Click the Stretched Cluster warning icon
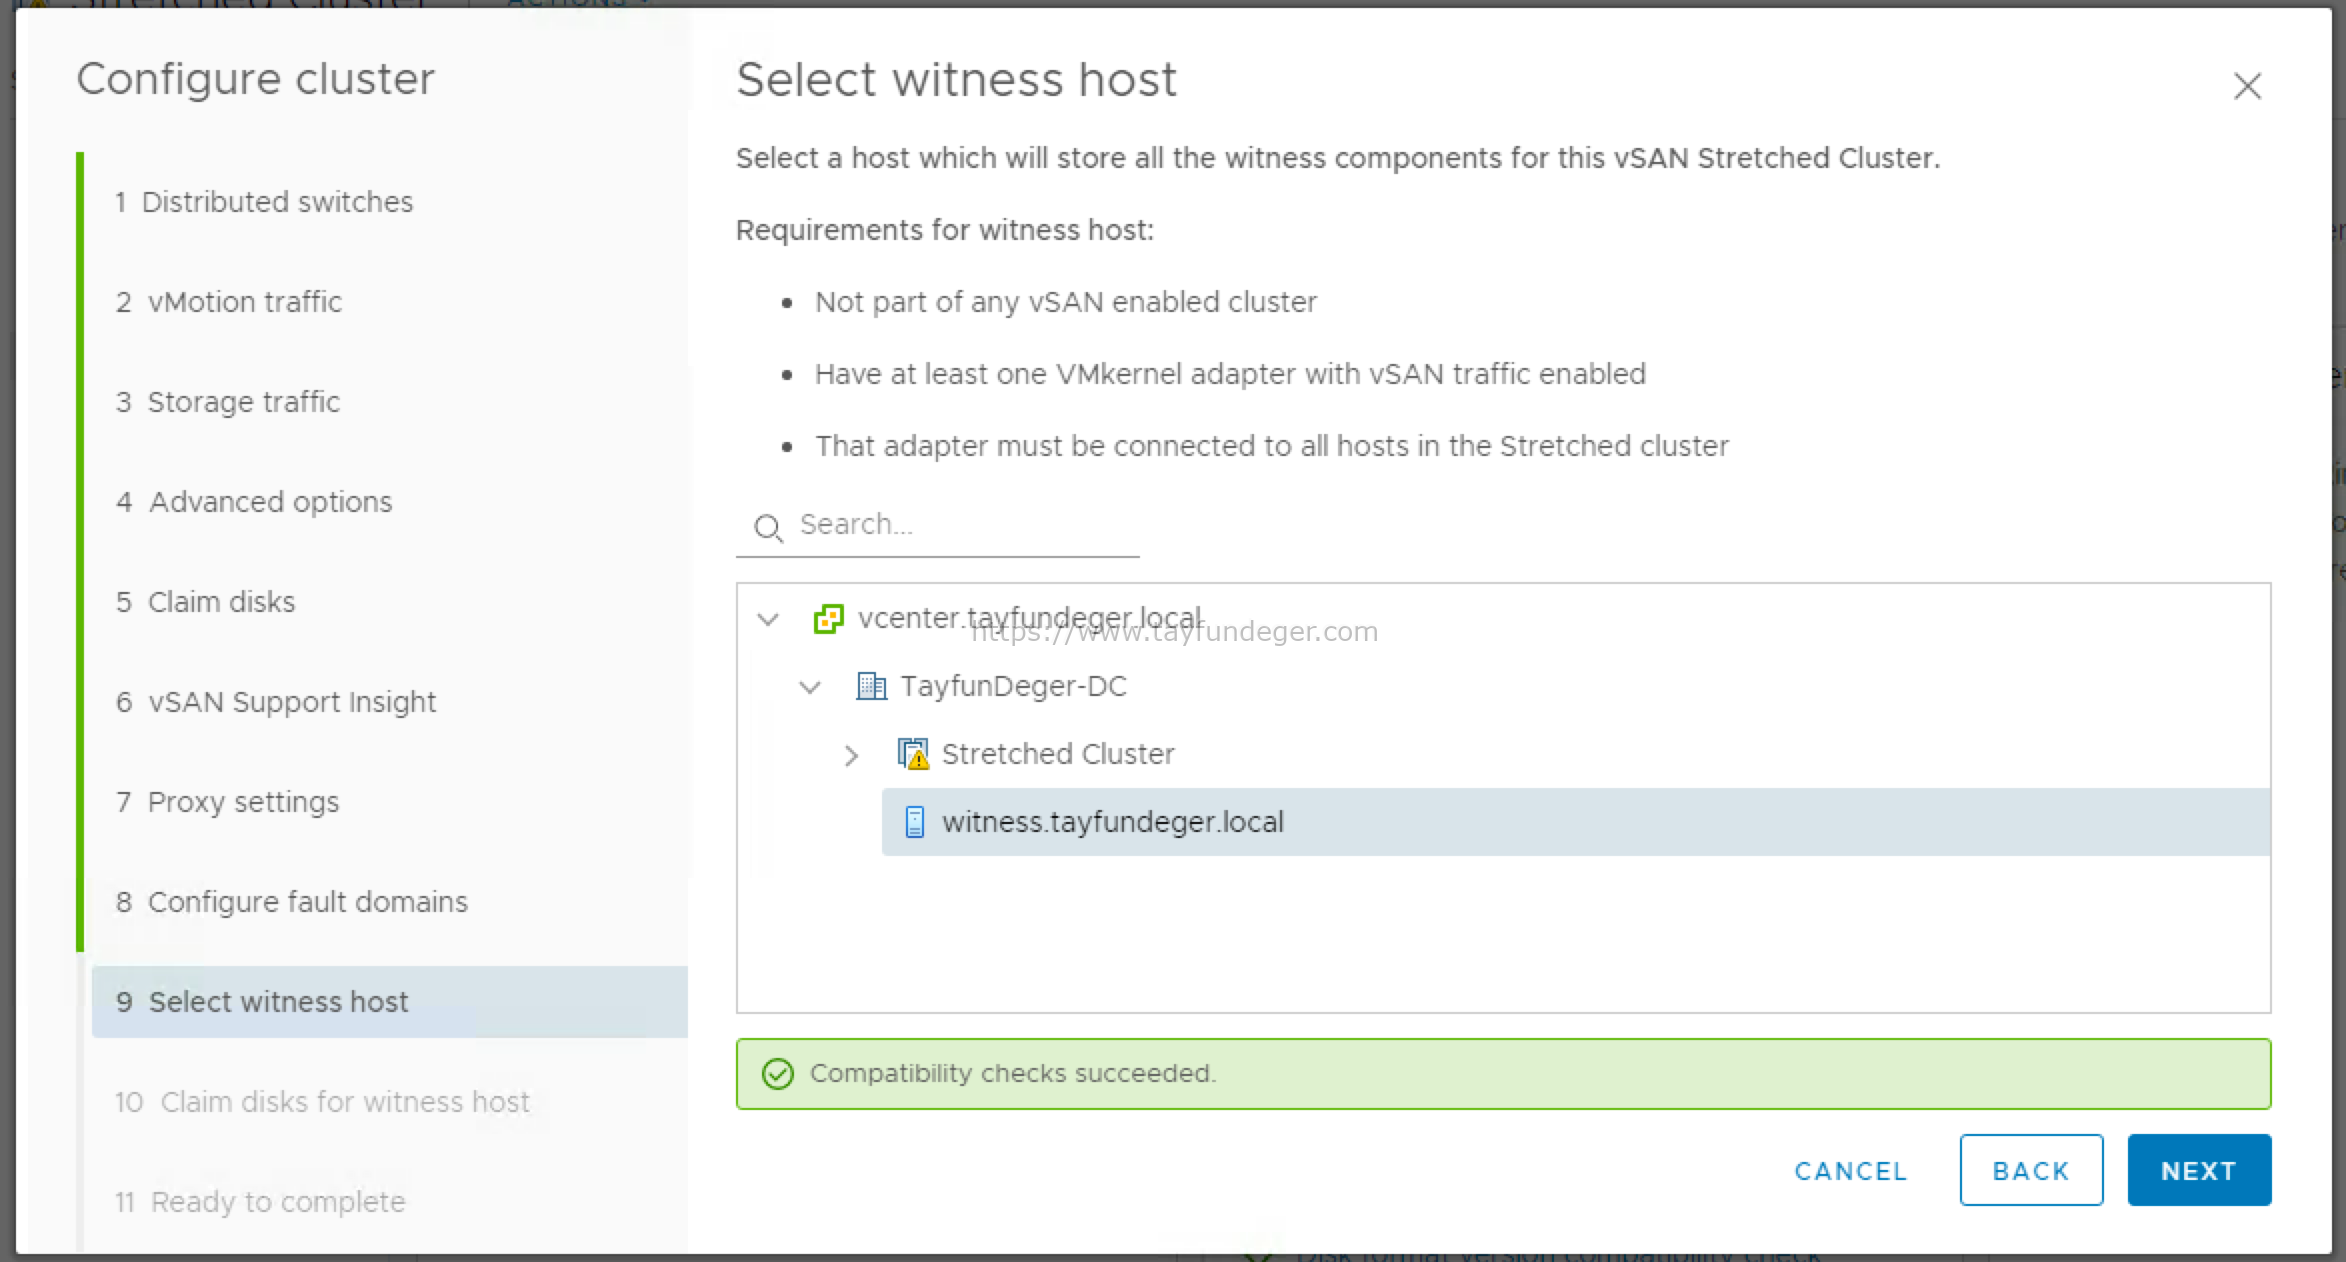The image size is (2346, 1262). [913, 754]
